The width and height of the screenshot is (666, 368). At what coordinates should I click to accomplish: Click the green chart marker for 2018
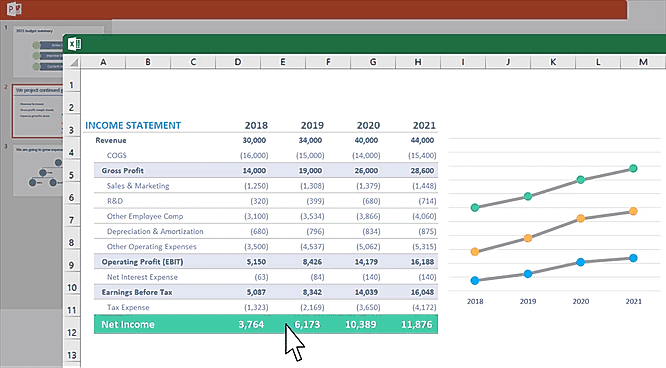click(475, 207)
